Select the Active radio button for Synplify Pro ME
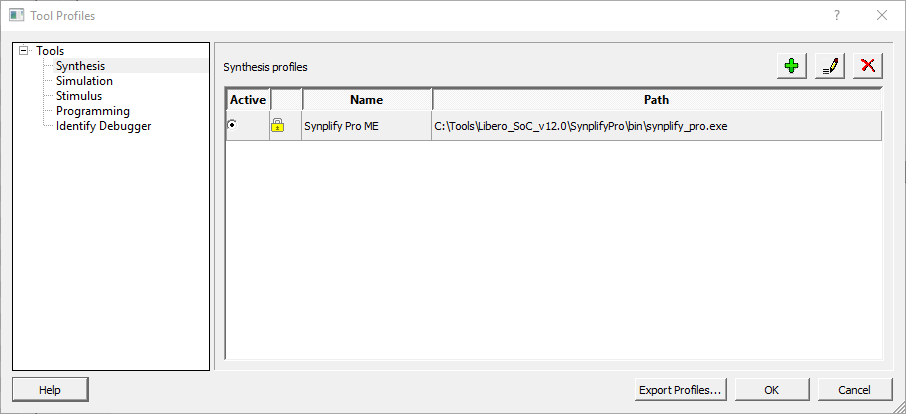Image resolution: width=906 pixels, height=414 pixels. pos(232,125)
